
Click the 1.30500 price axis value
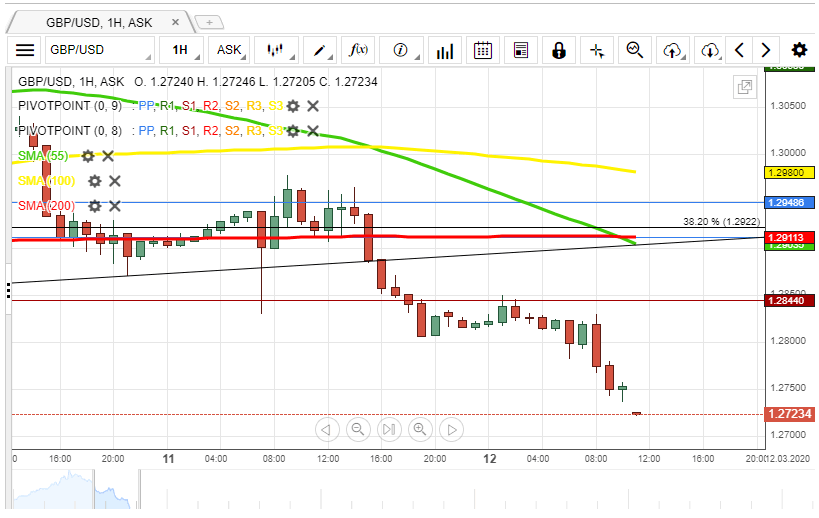tap(788, 106)
